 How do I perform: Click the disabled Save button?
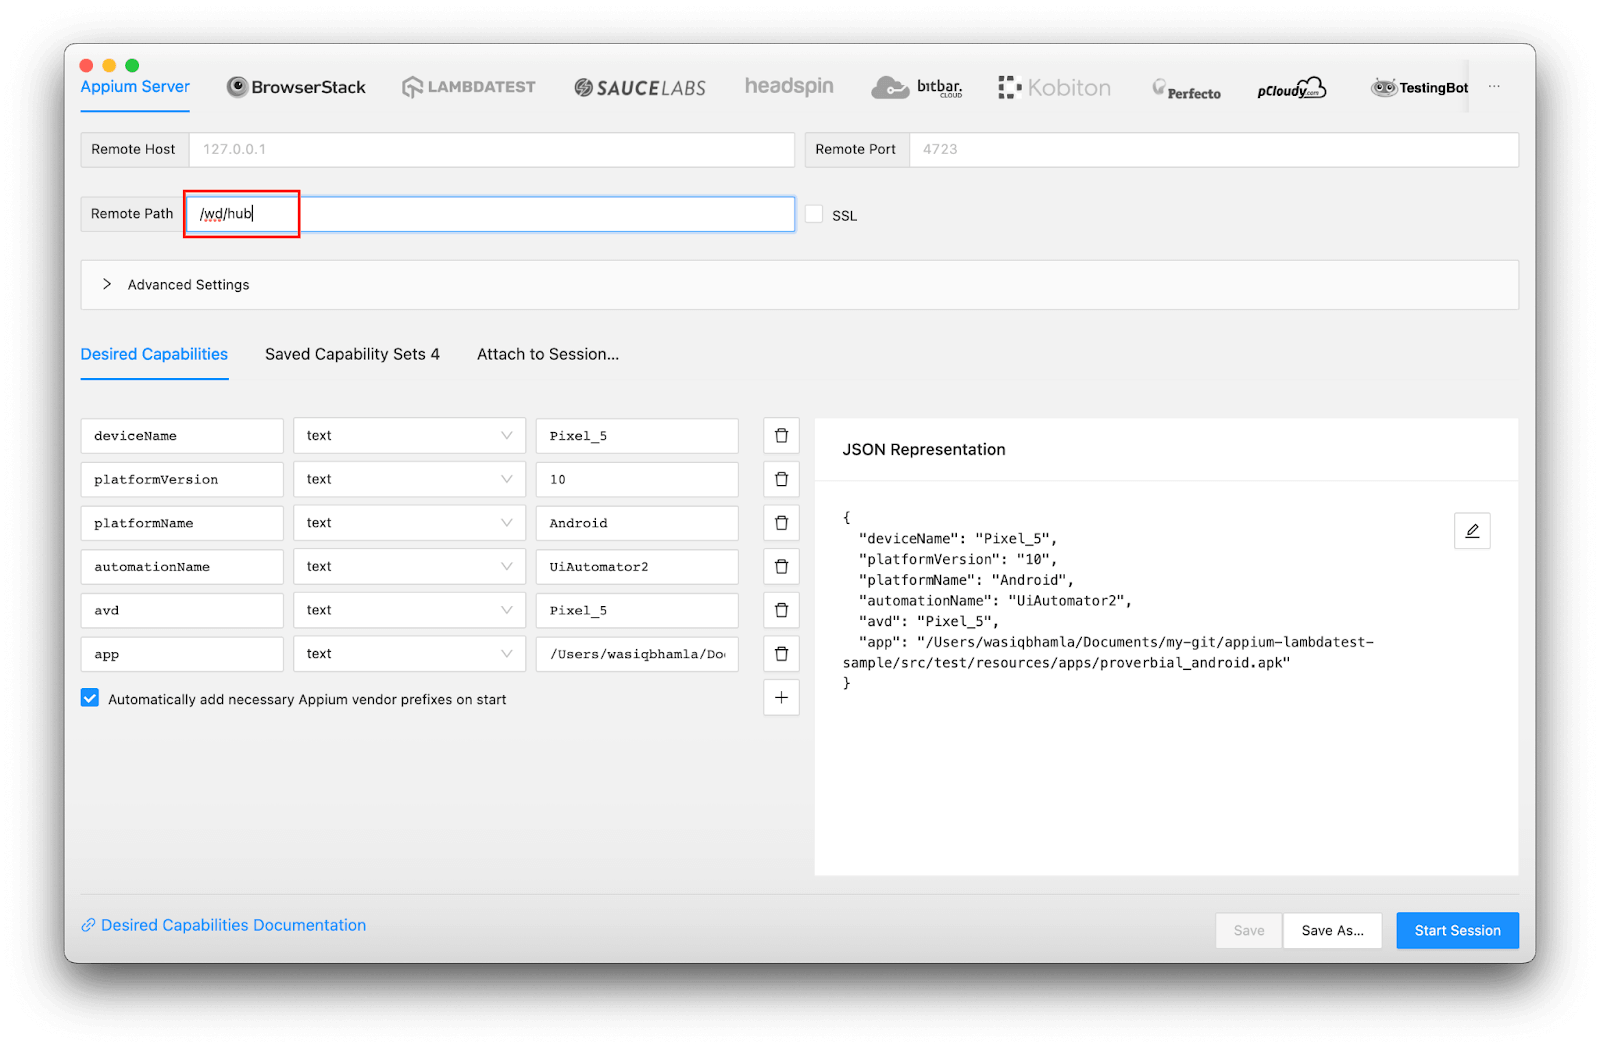click(1249, 930)
